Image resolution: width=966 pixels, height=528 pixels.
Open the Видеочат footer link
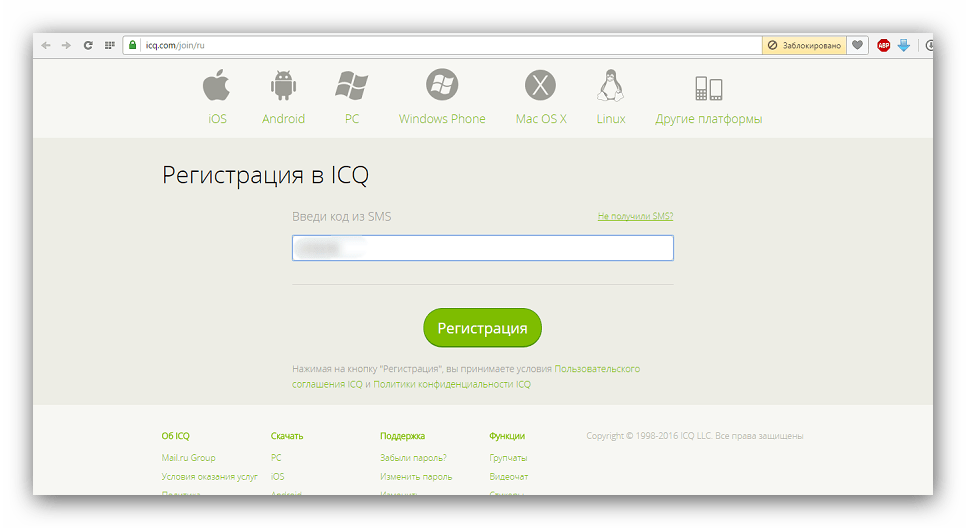(509, 476)
